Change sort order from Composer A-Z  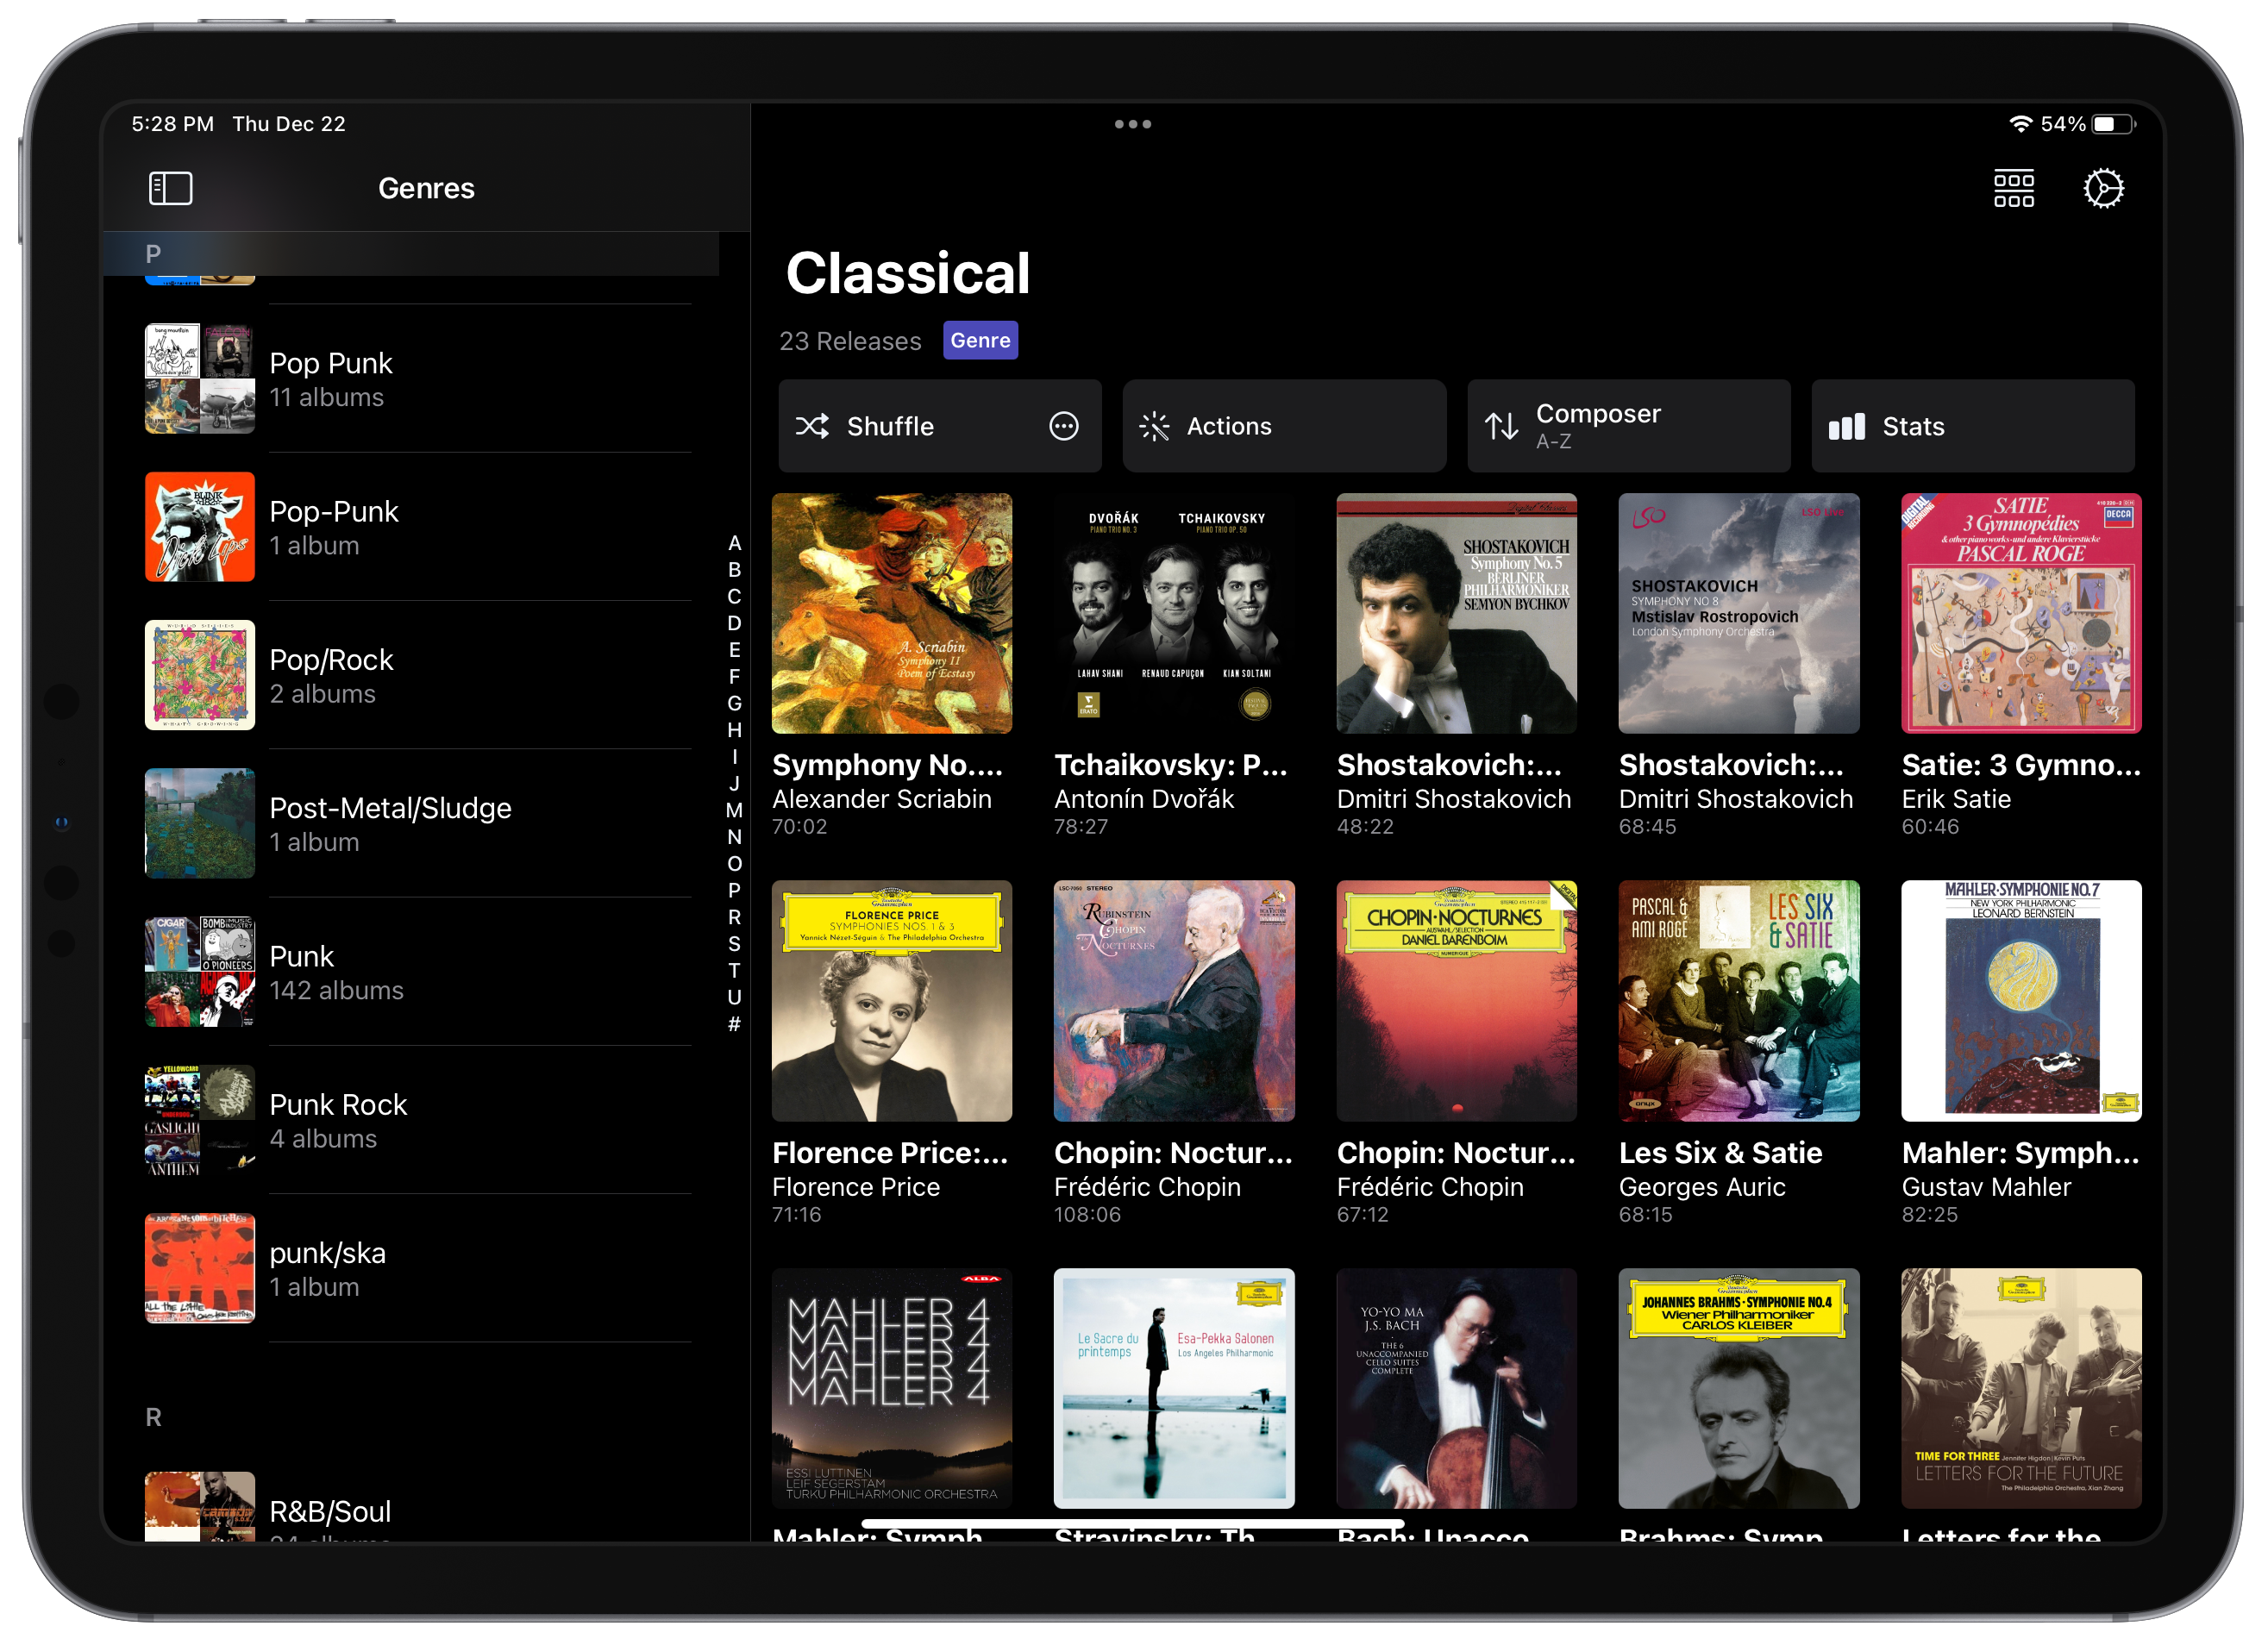click(x=1628, y=426)
